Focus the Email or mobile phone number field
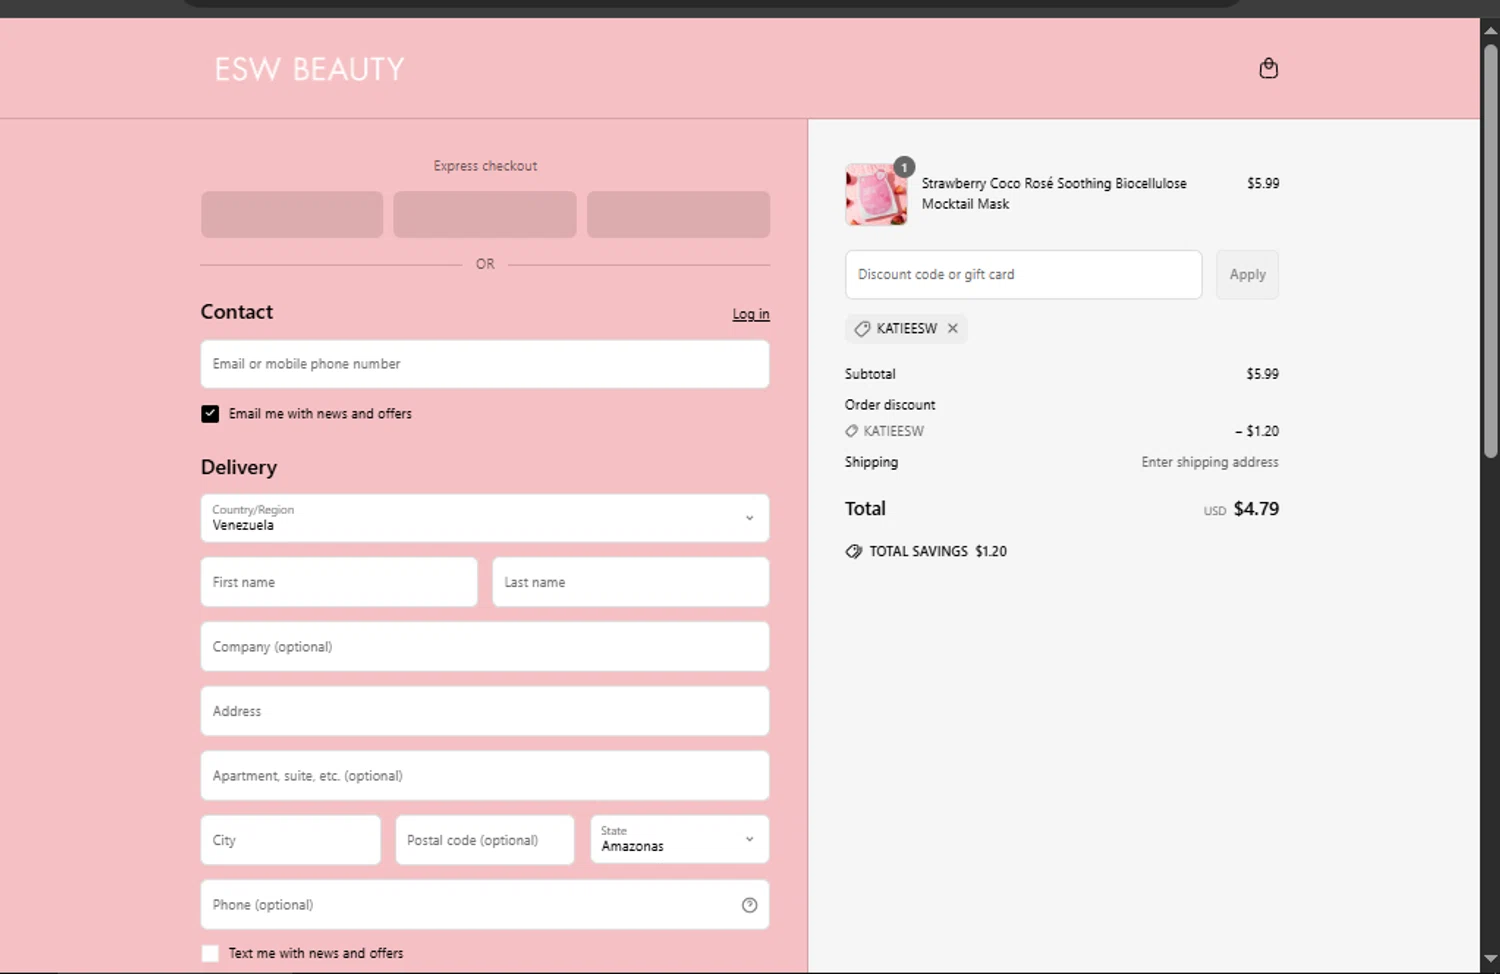Screen dimensions: 1500x974 point(485,364)
